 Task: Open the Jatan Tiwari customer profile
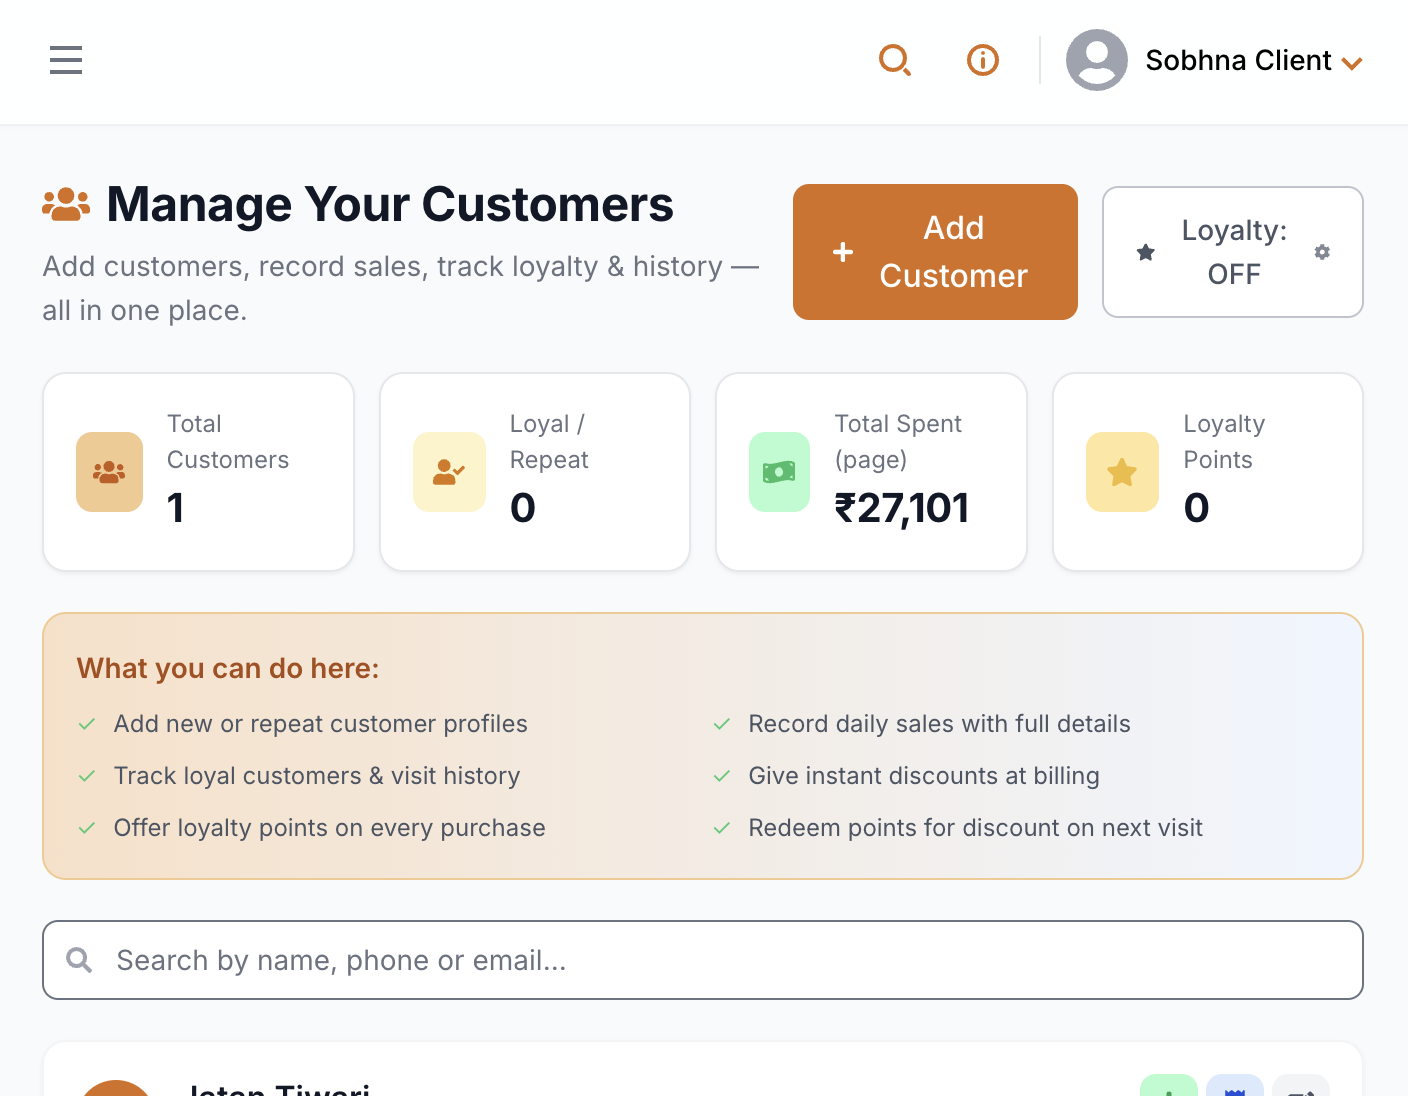click(x=278, y=1088)
